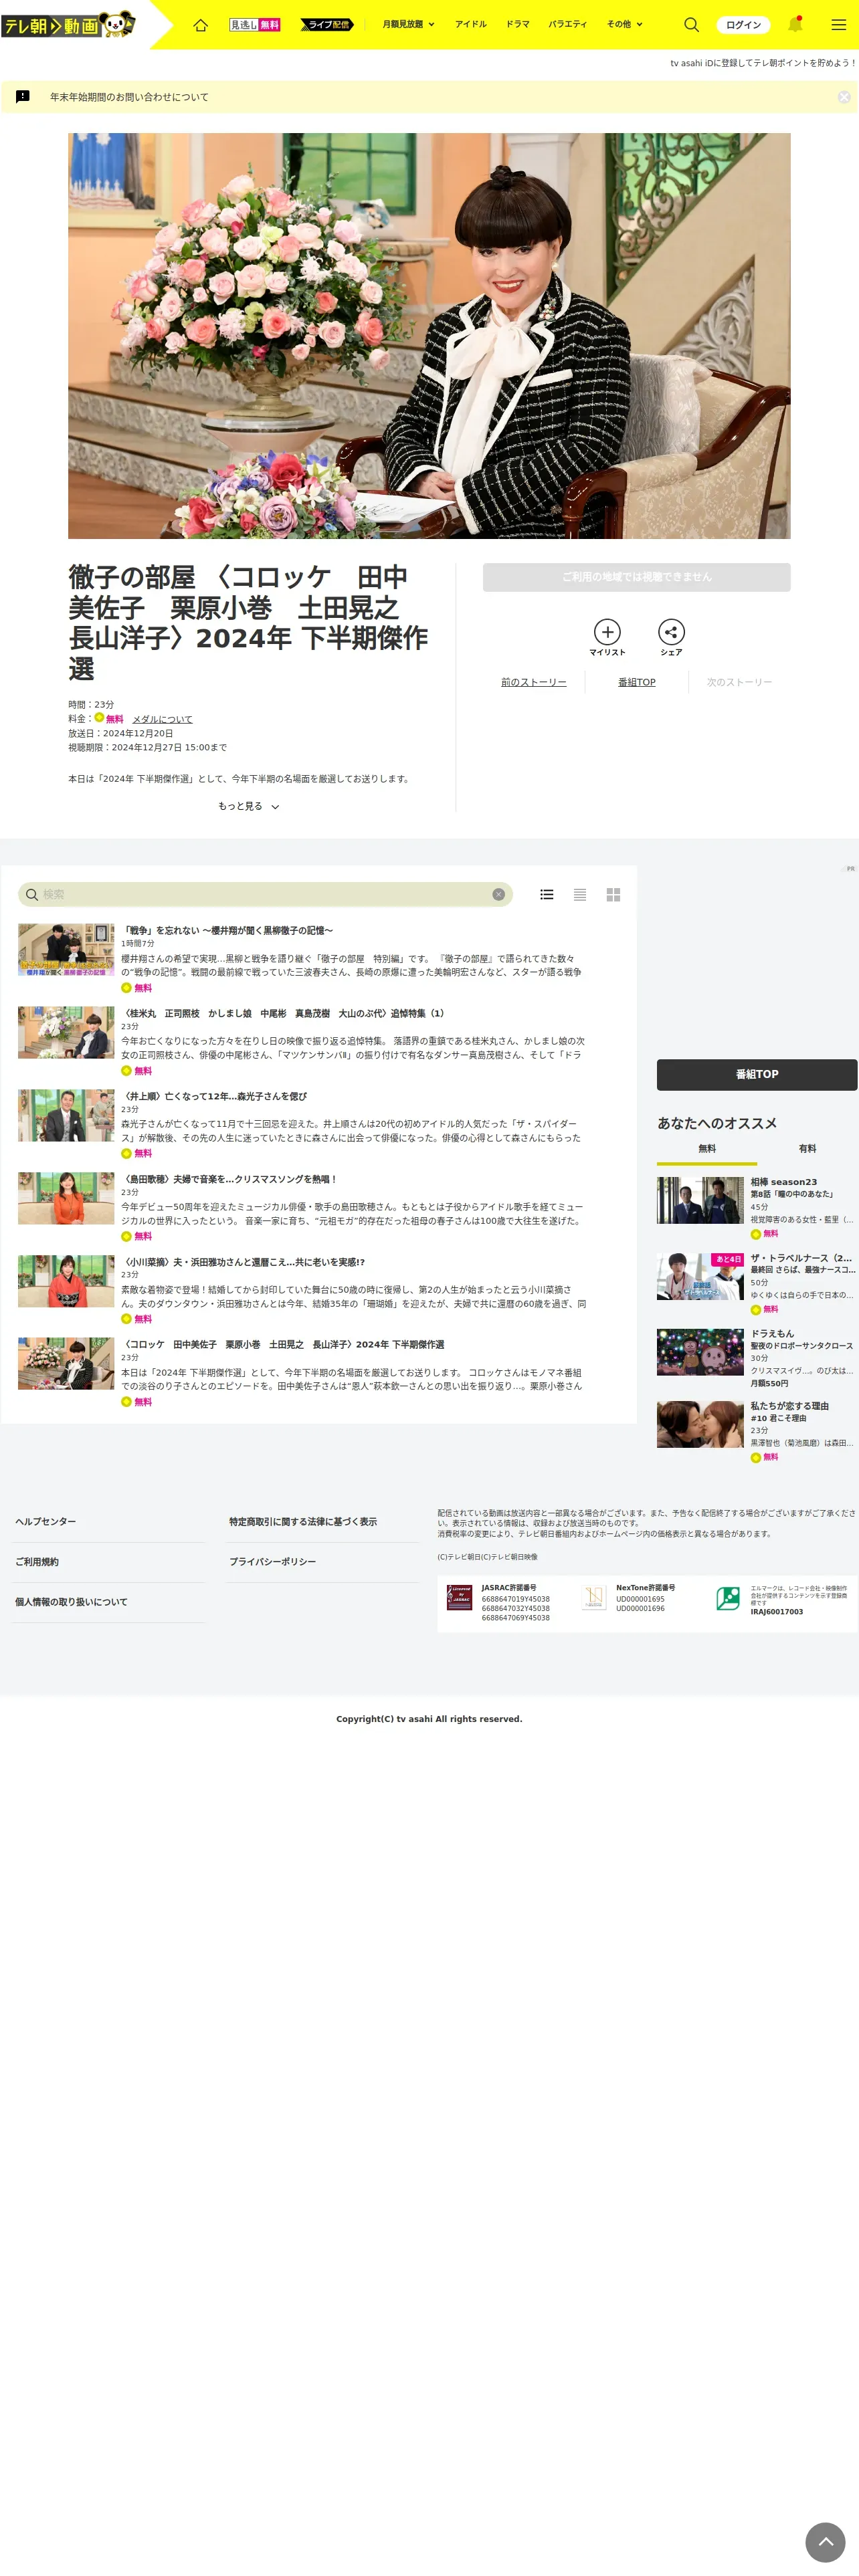
Task: Open thumbnail of 島田歌穂 episode
Action: (66, 1198)
